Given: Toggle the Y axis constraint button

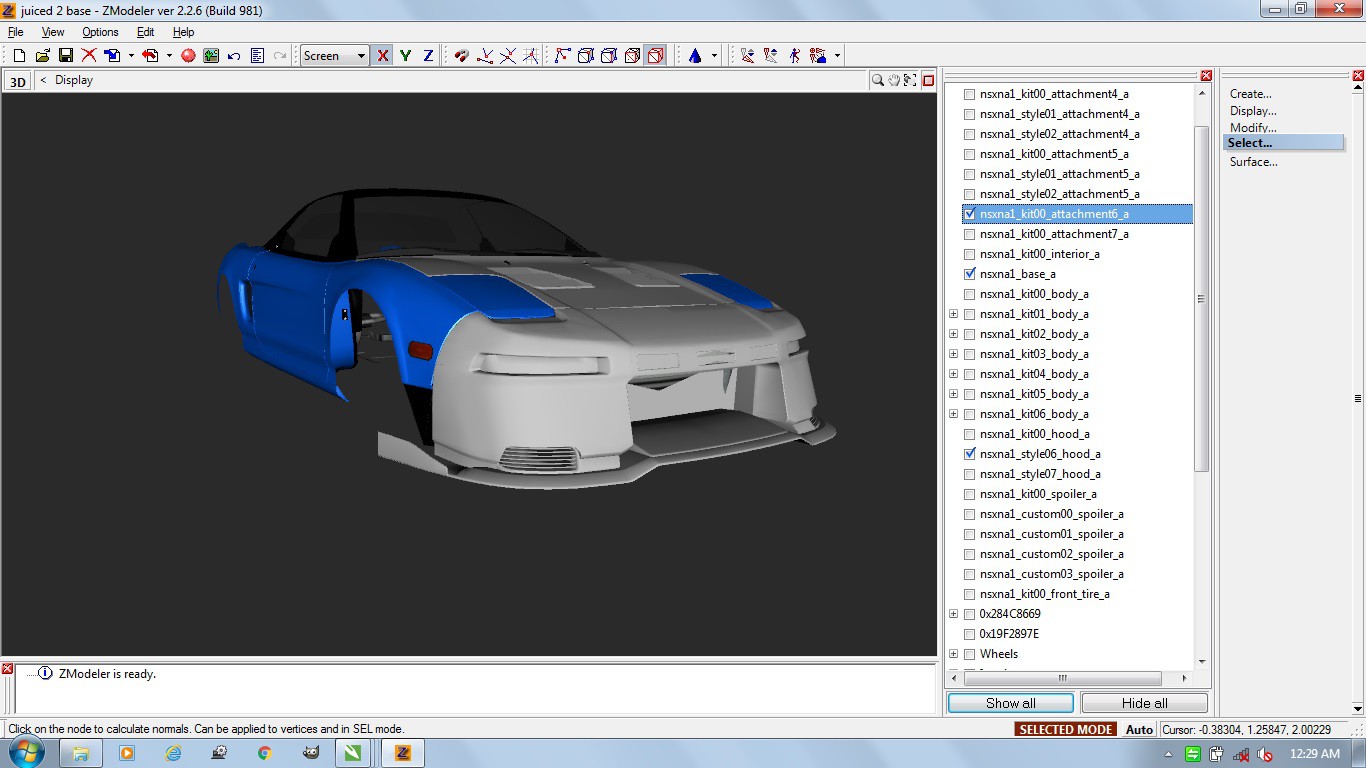Looking at the screenshot, I should 405,56.
